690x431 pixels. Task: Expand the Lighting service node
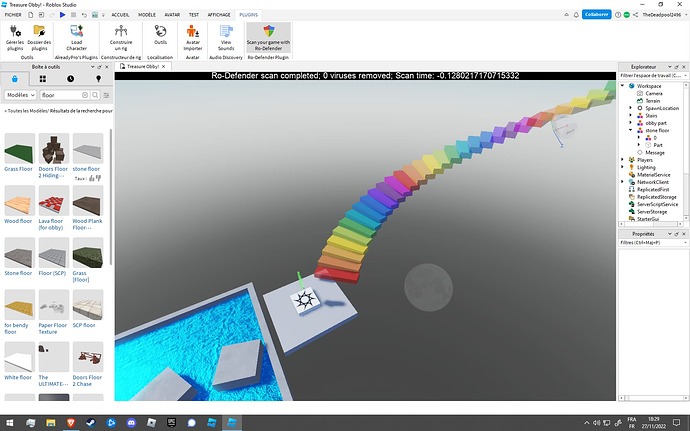coord(623,167)
